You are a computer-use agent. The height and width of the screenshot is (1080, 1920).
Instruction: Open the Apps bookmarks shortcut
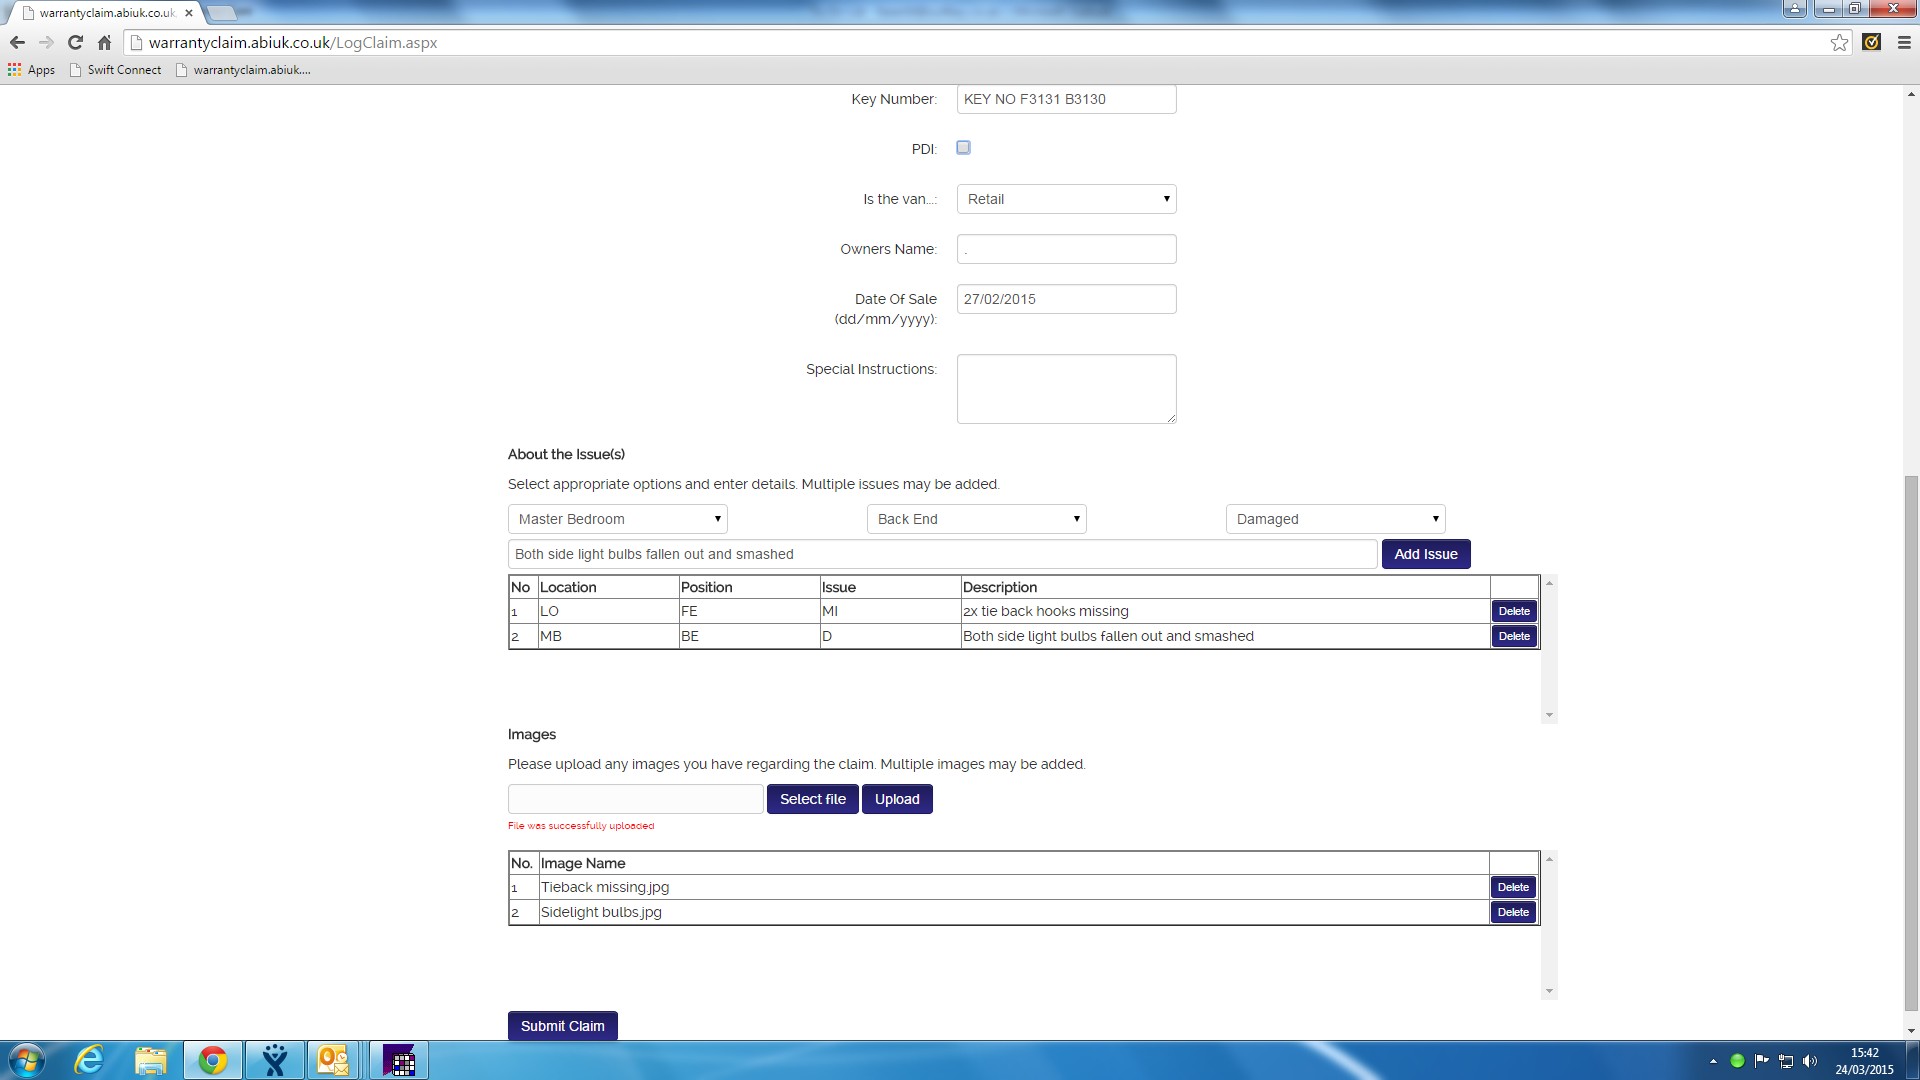coord(31,70)
